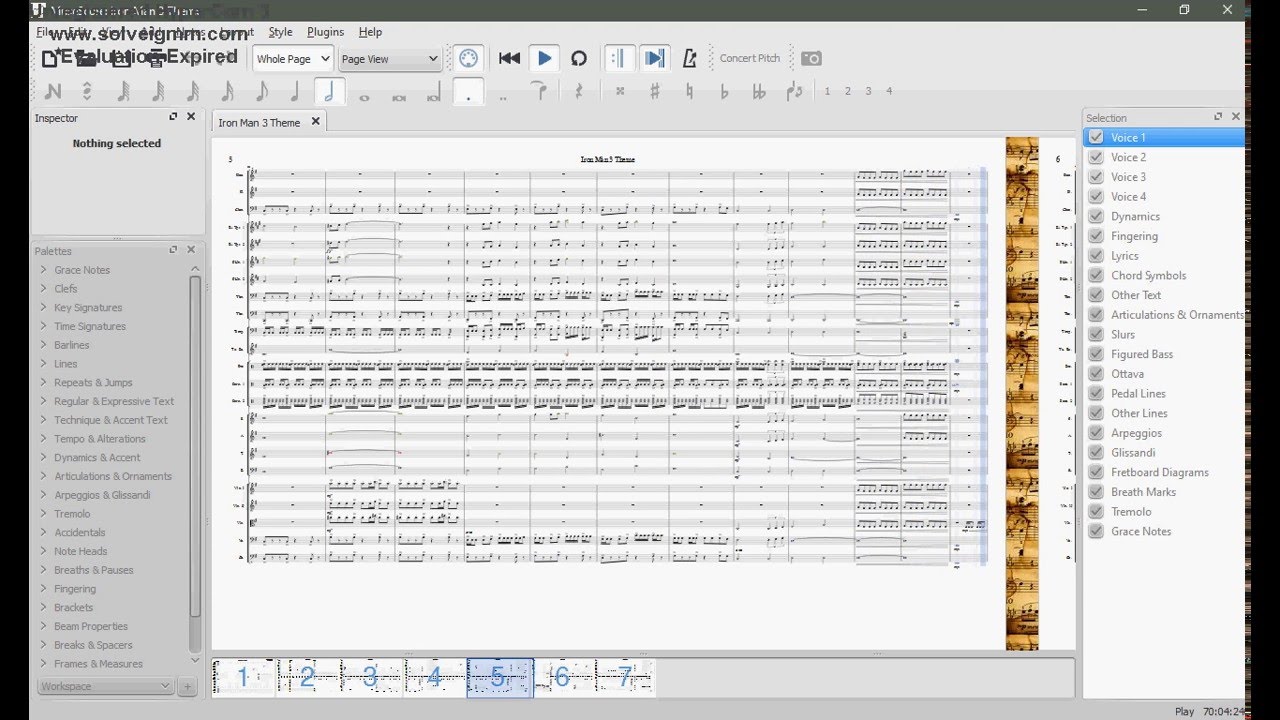Select the eighth note duration
Viewport: 1280px width, 720px height.
coord(261,91)
